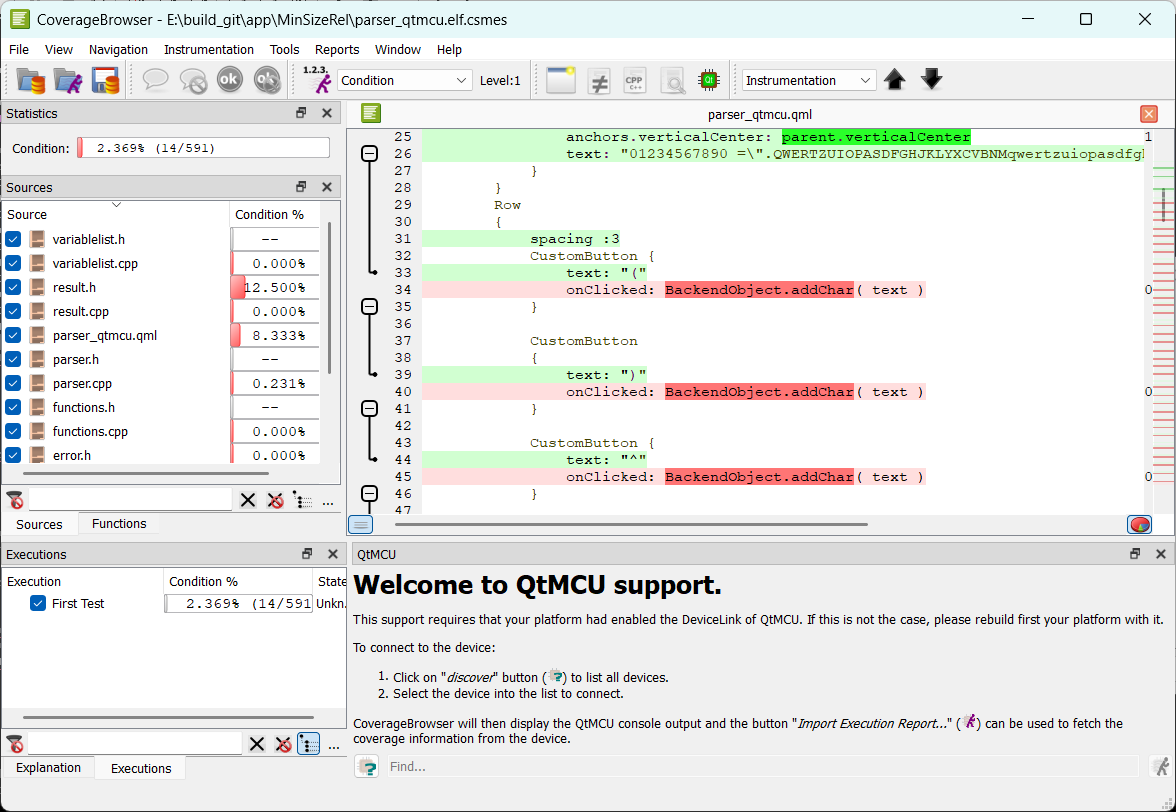Toggle tree view in Executions filter bar
Viewport: 1176px width, 812px height.
(x=308, y=744)
